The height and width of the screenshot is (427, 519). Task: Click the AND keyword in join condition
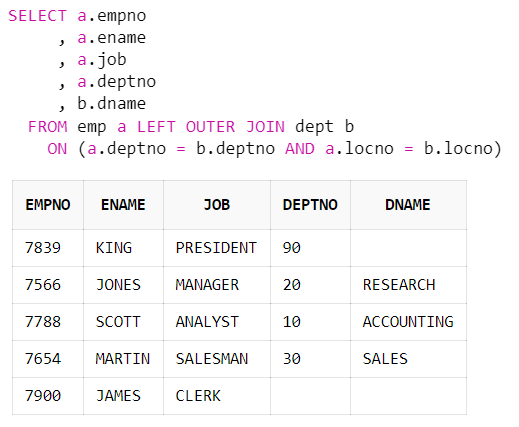(300, 149)
